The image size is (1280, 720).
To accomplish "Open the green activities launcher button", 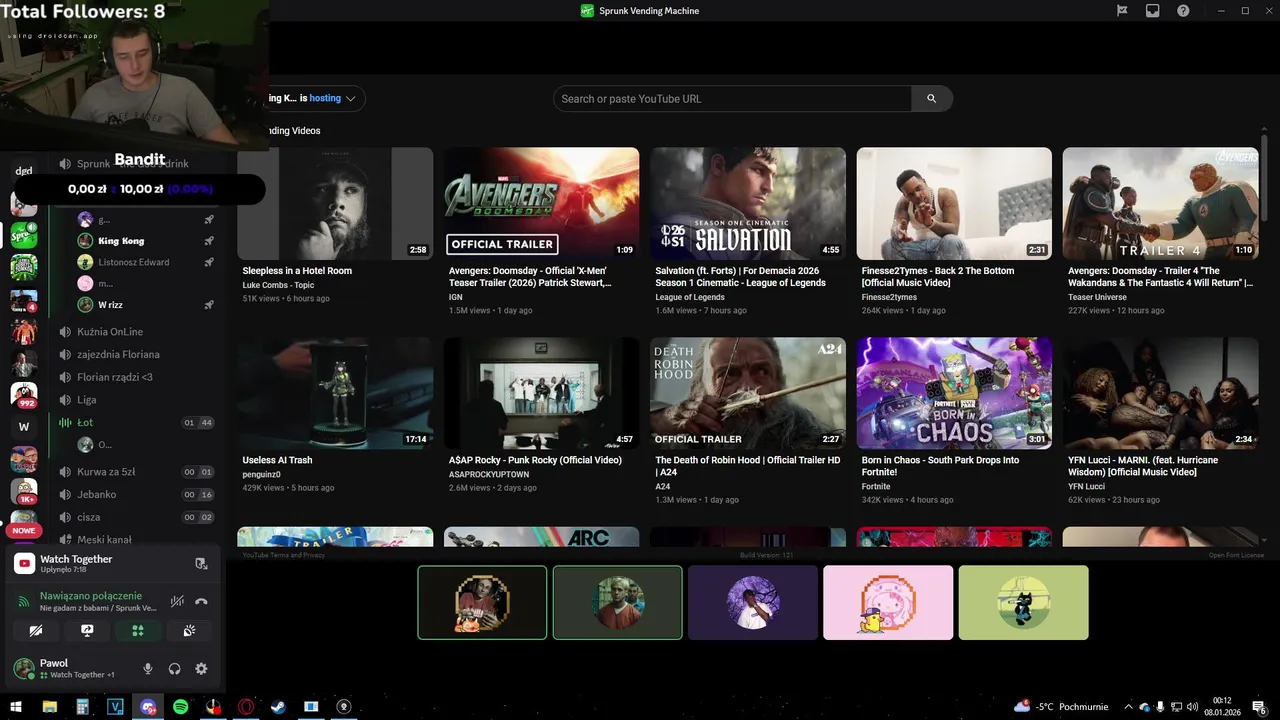I will (138, 631).
